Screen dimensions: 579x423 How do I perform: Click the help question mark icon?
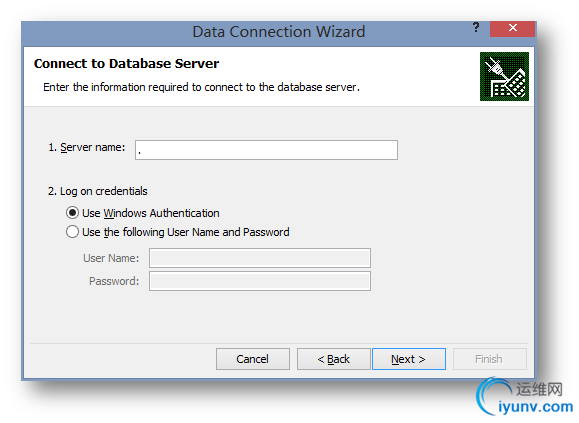[x=476, y=27]
